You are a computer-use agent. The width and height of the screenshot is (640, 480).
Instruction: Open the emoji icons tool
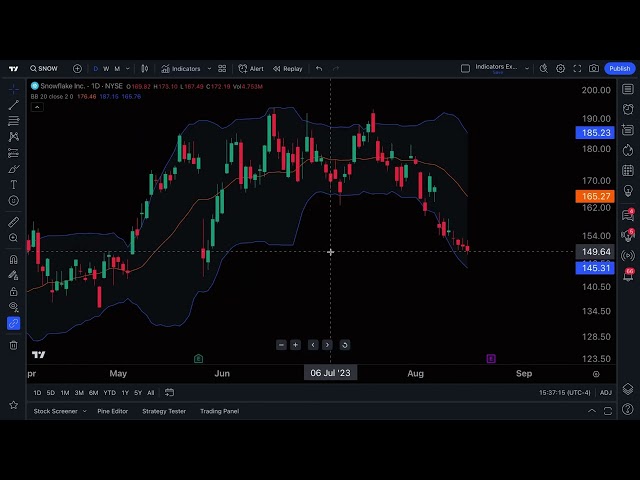13,200
